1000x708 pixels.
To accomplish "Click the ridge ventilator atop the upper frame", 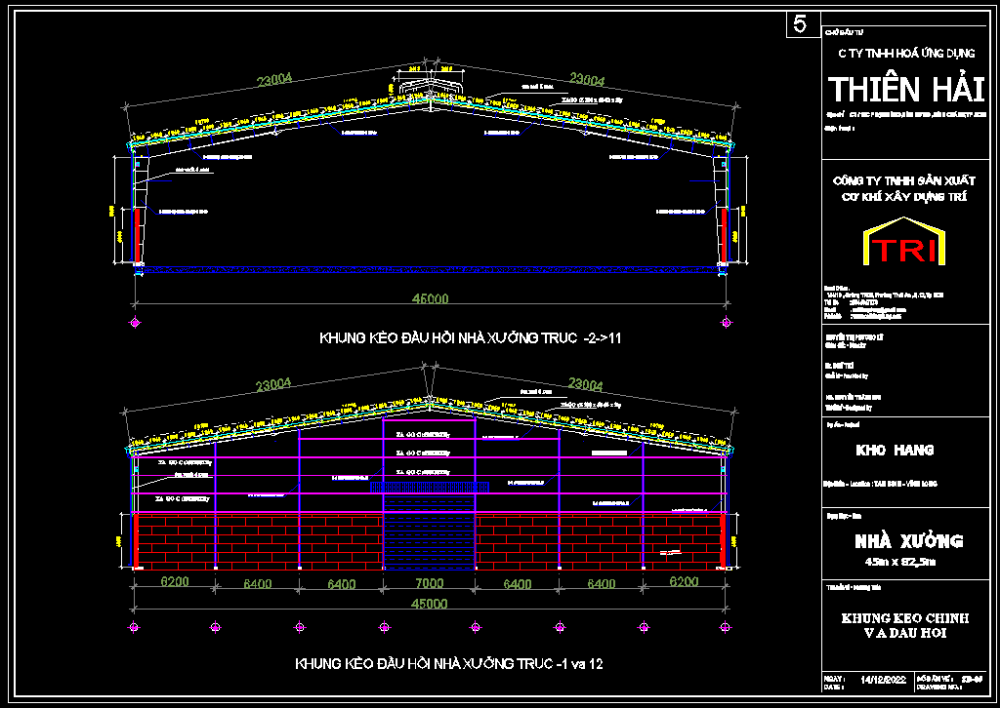I will click(x=430, y=87).
